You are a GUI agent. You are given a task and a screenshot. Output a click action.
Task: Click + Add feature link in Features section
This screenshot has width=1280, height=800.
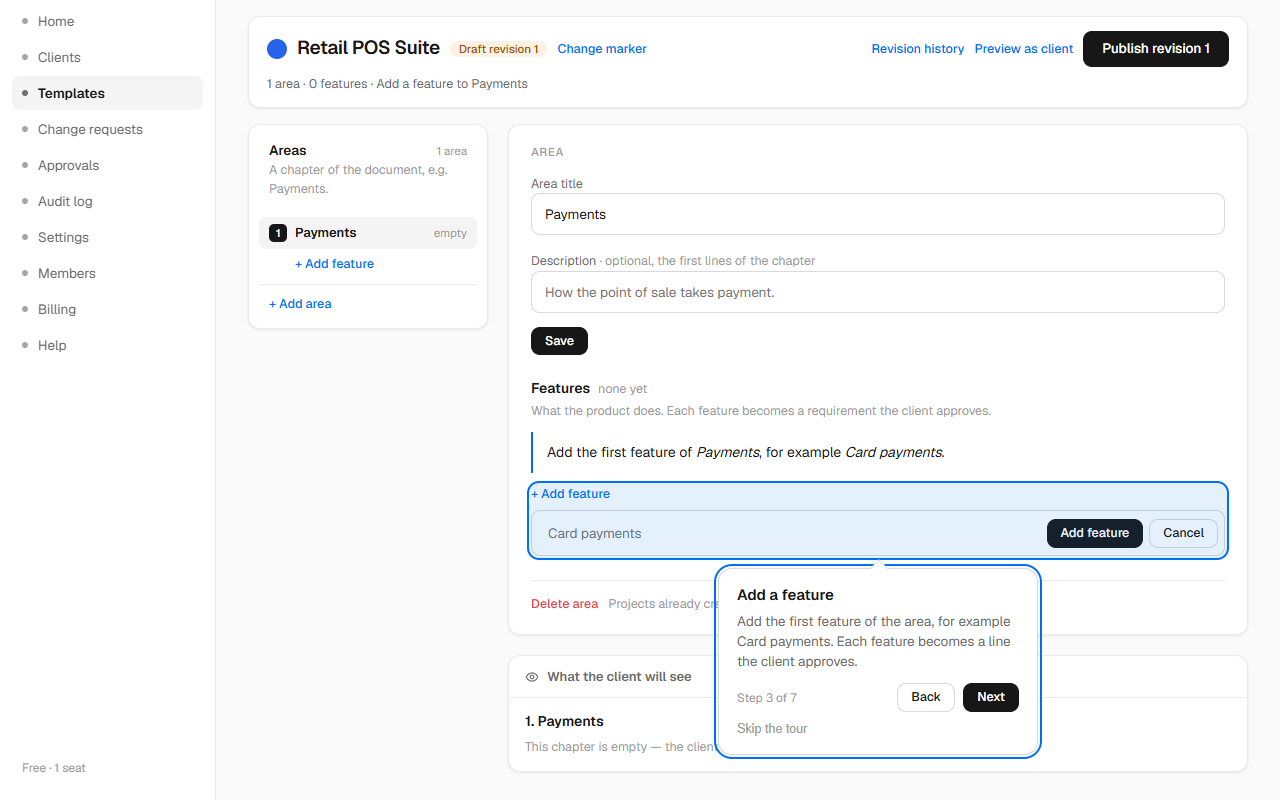pos(570,494)
